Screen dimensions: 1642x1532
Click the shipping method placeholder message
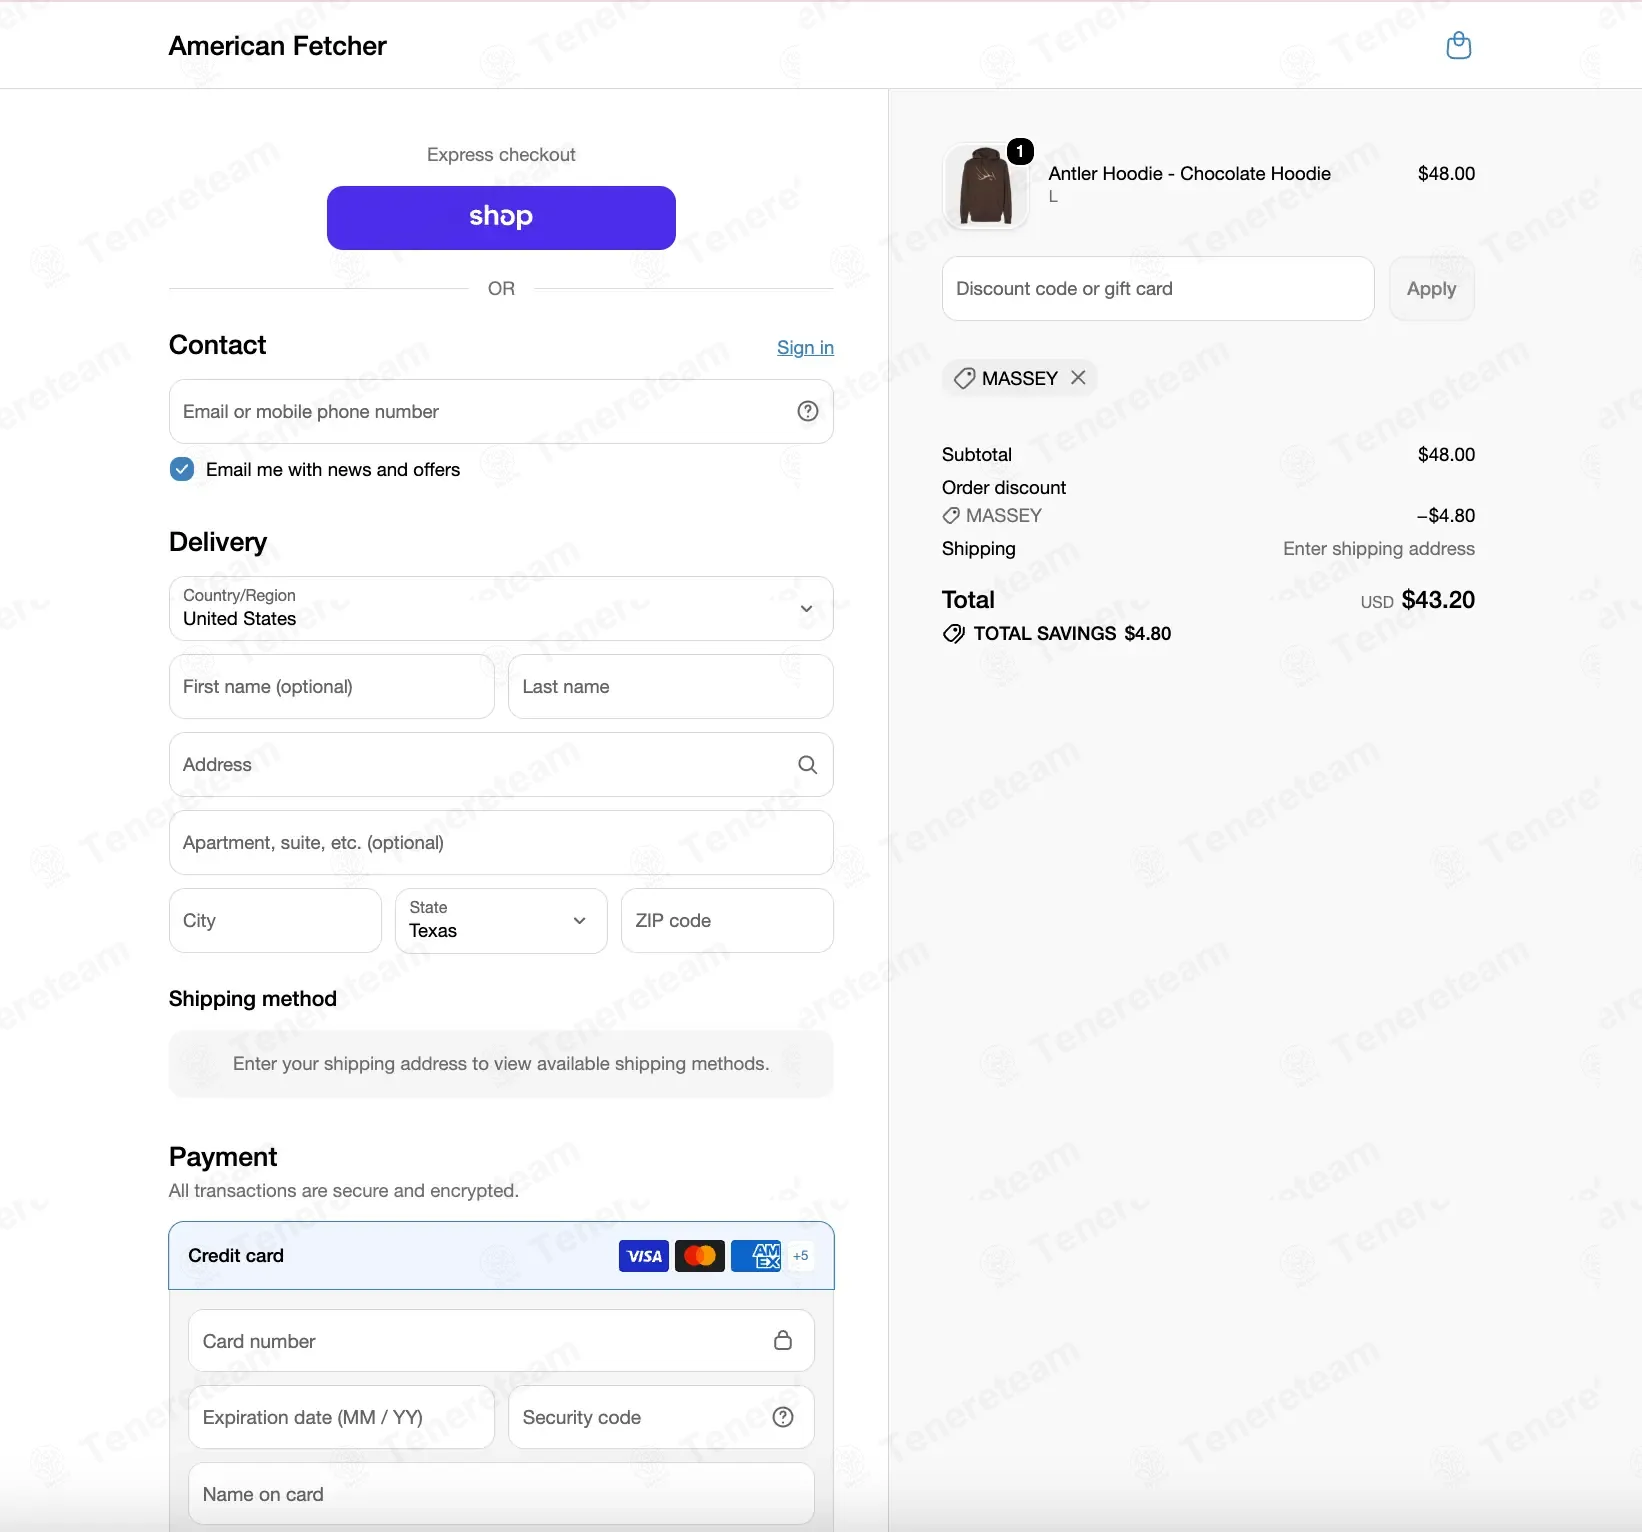click(501, 1064)
